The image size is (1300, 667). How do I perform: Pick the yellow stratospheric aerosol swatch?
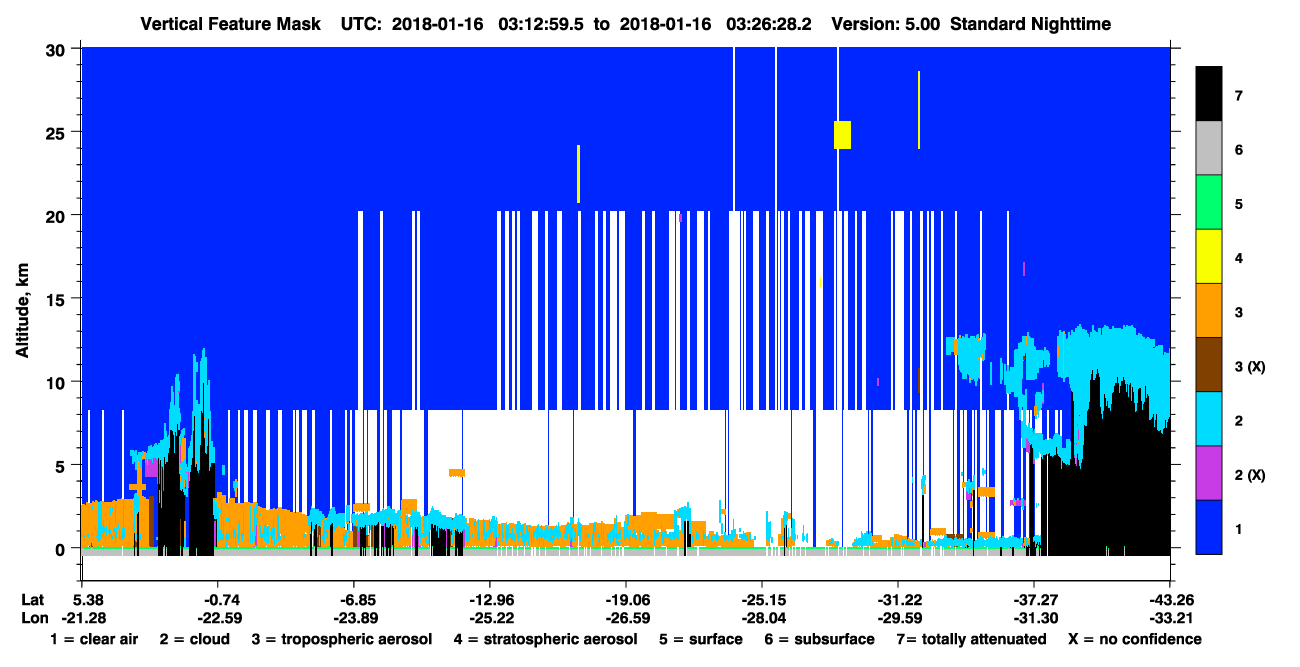[x=1209, y=258]
